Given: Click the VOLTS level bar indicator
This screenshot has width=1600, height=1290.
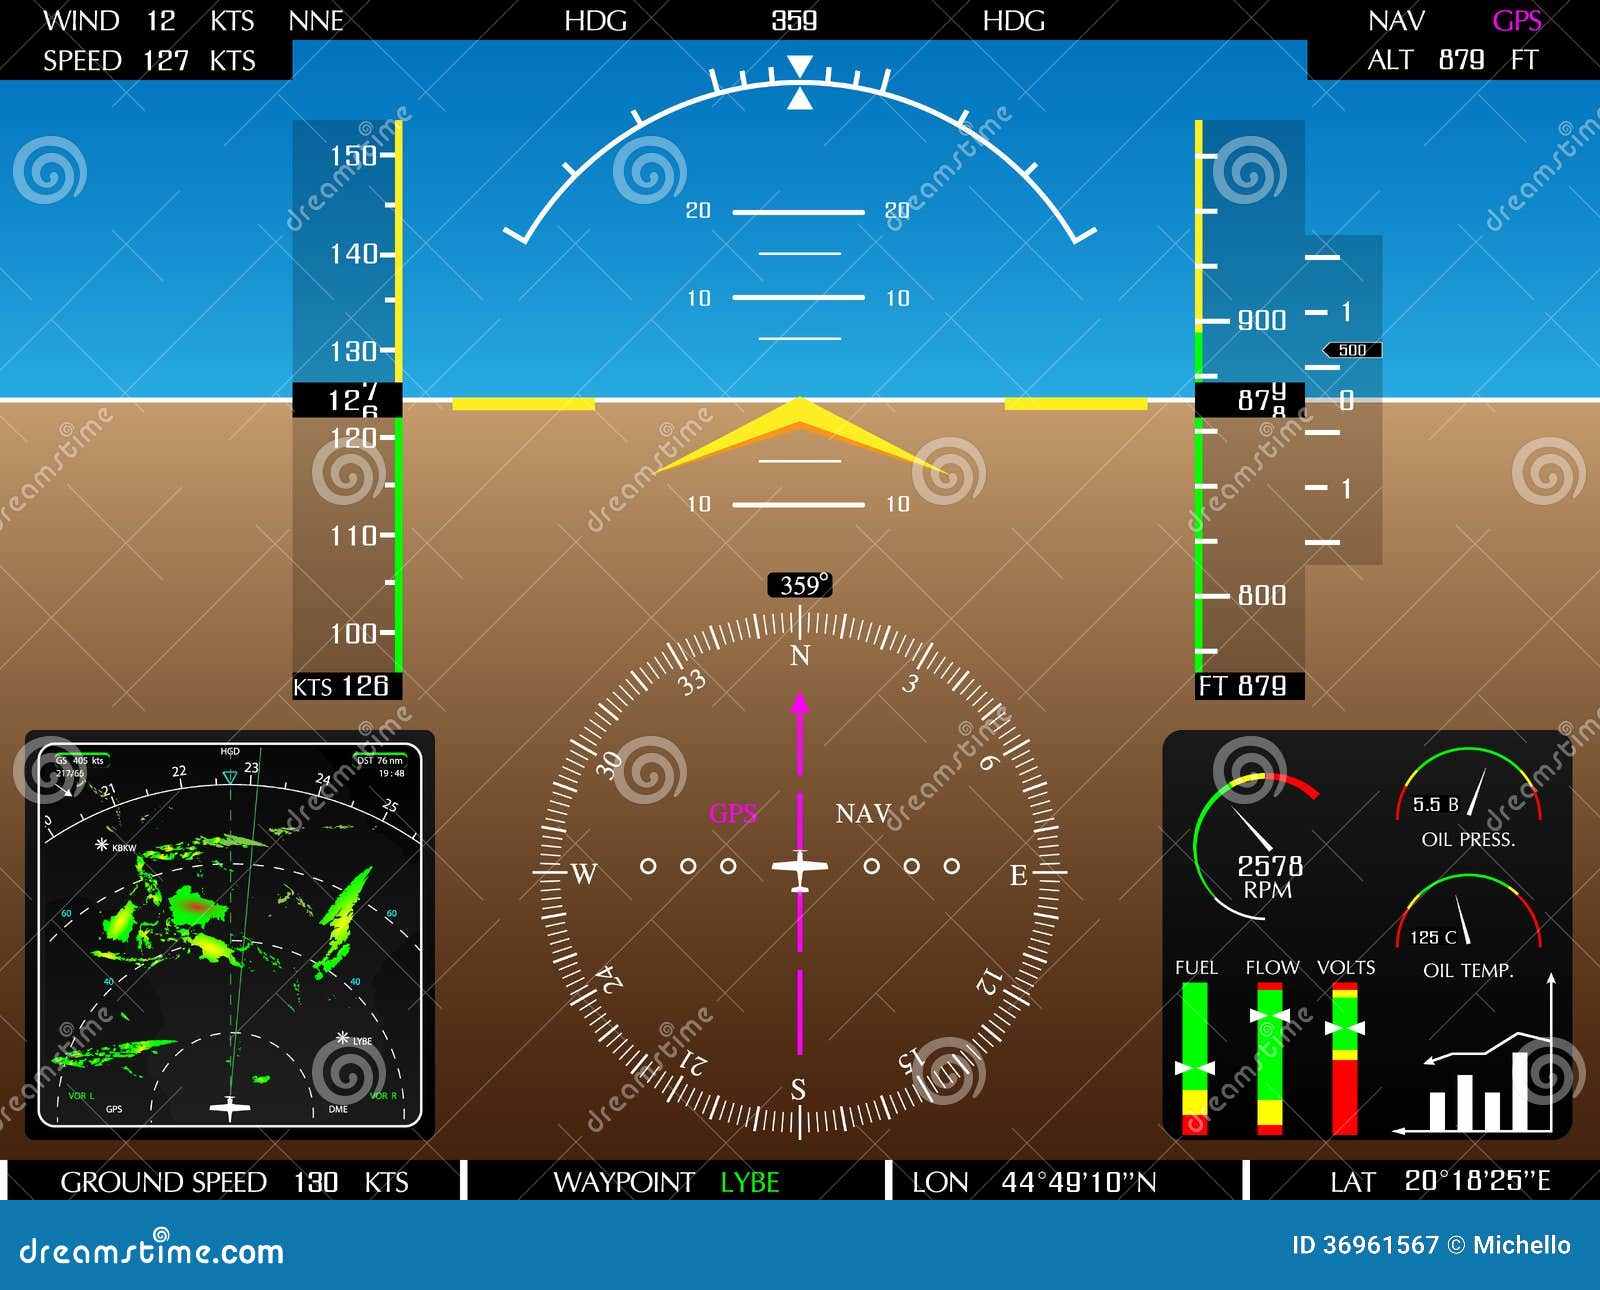Looking at the screenshot, I should [1345, 1058].
